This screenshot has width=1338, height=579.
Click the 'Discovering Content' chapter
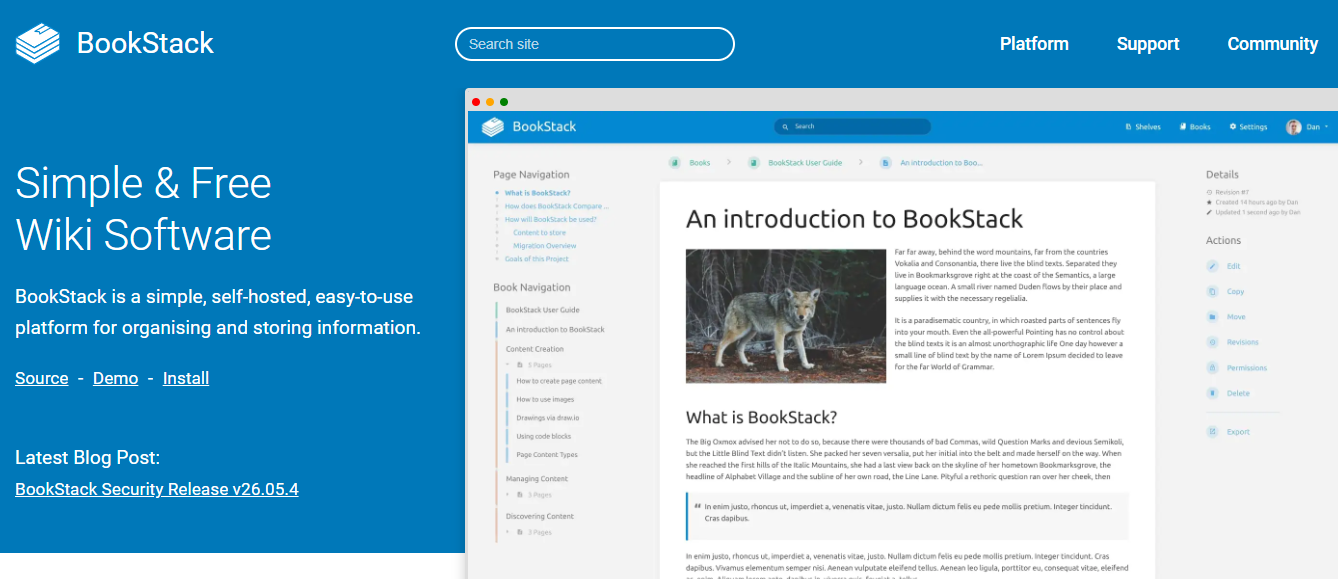(x=540, y=516)
